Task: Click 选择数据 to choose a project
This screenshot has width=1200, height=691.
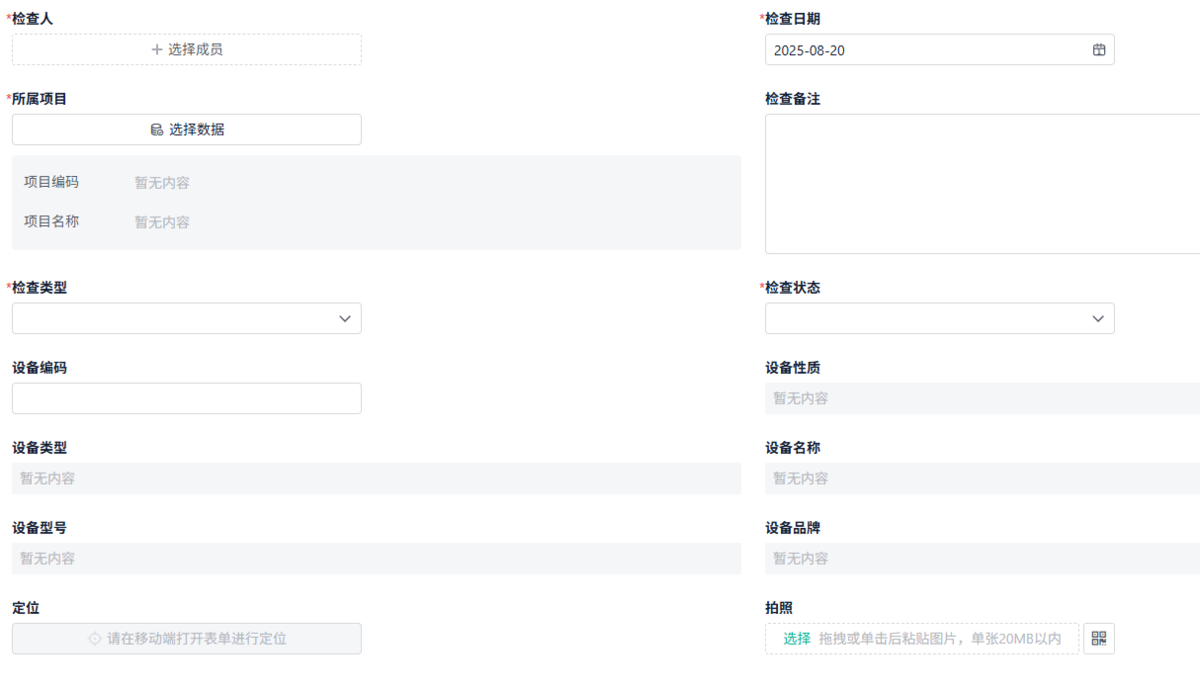Action: pyautogui.click(x=186, y=129)
